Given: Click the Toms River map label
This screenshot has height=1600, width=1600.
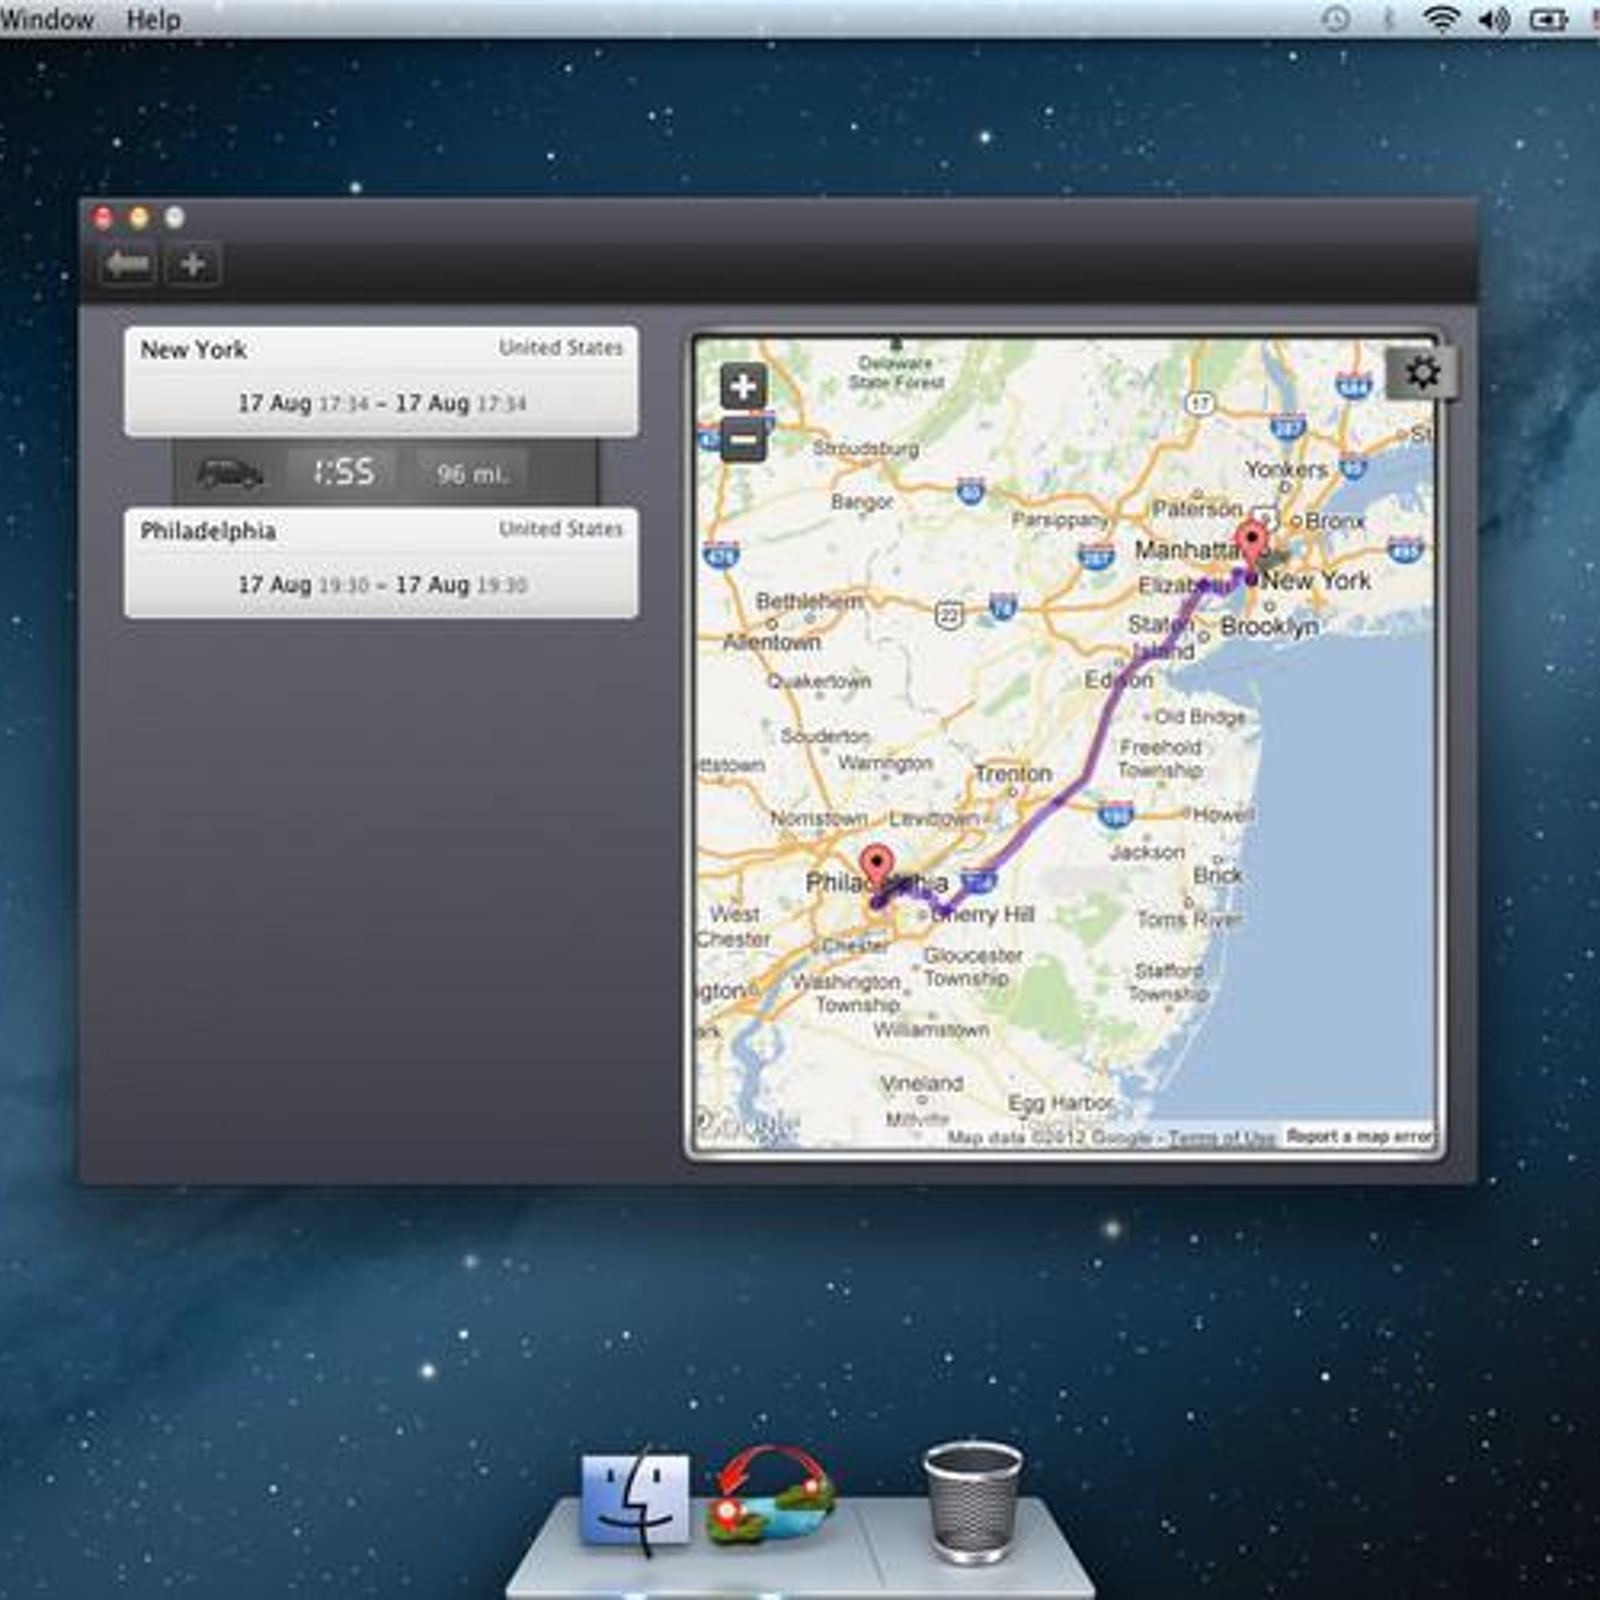Looking at the screenshot, I should [x=1188, y=919].
